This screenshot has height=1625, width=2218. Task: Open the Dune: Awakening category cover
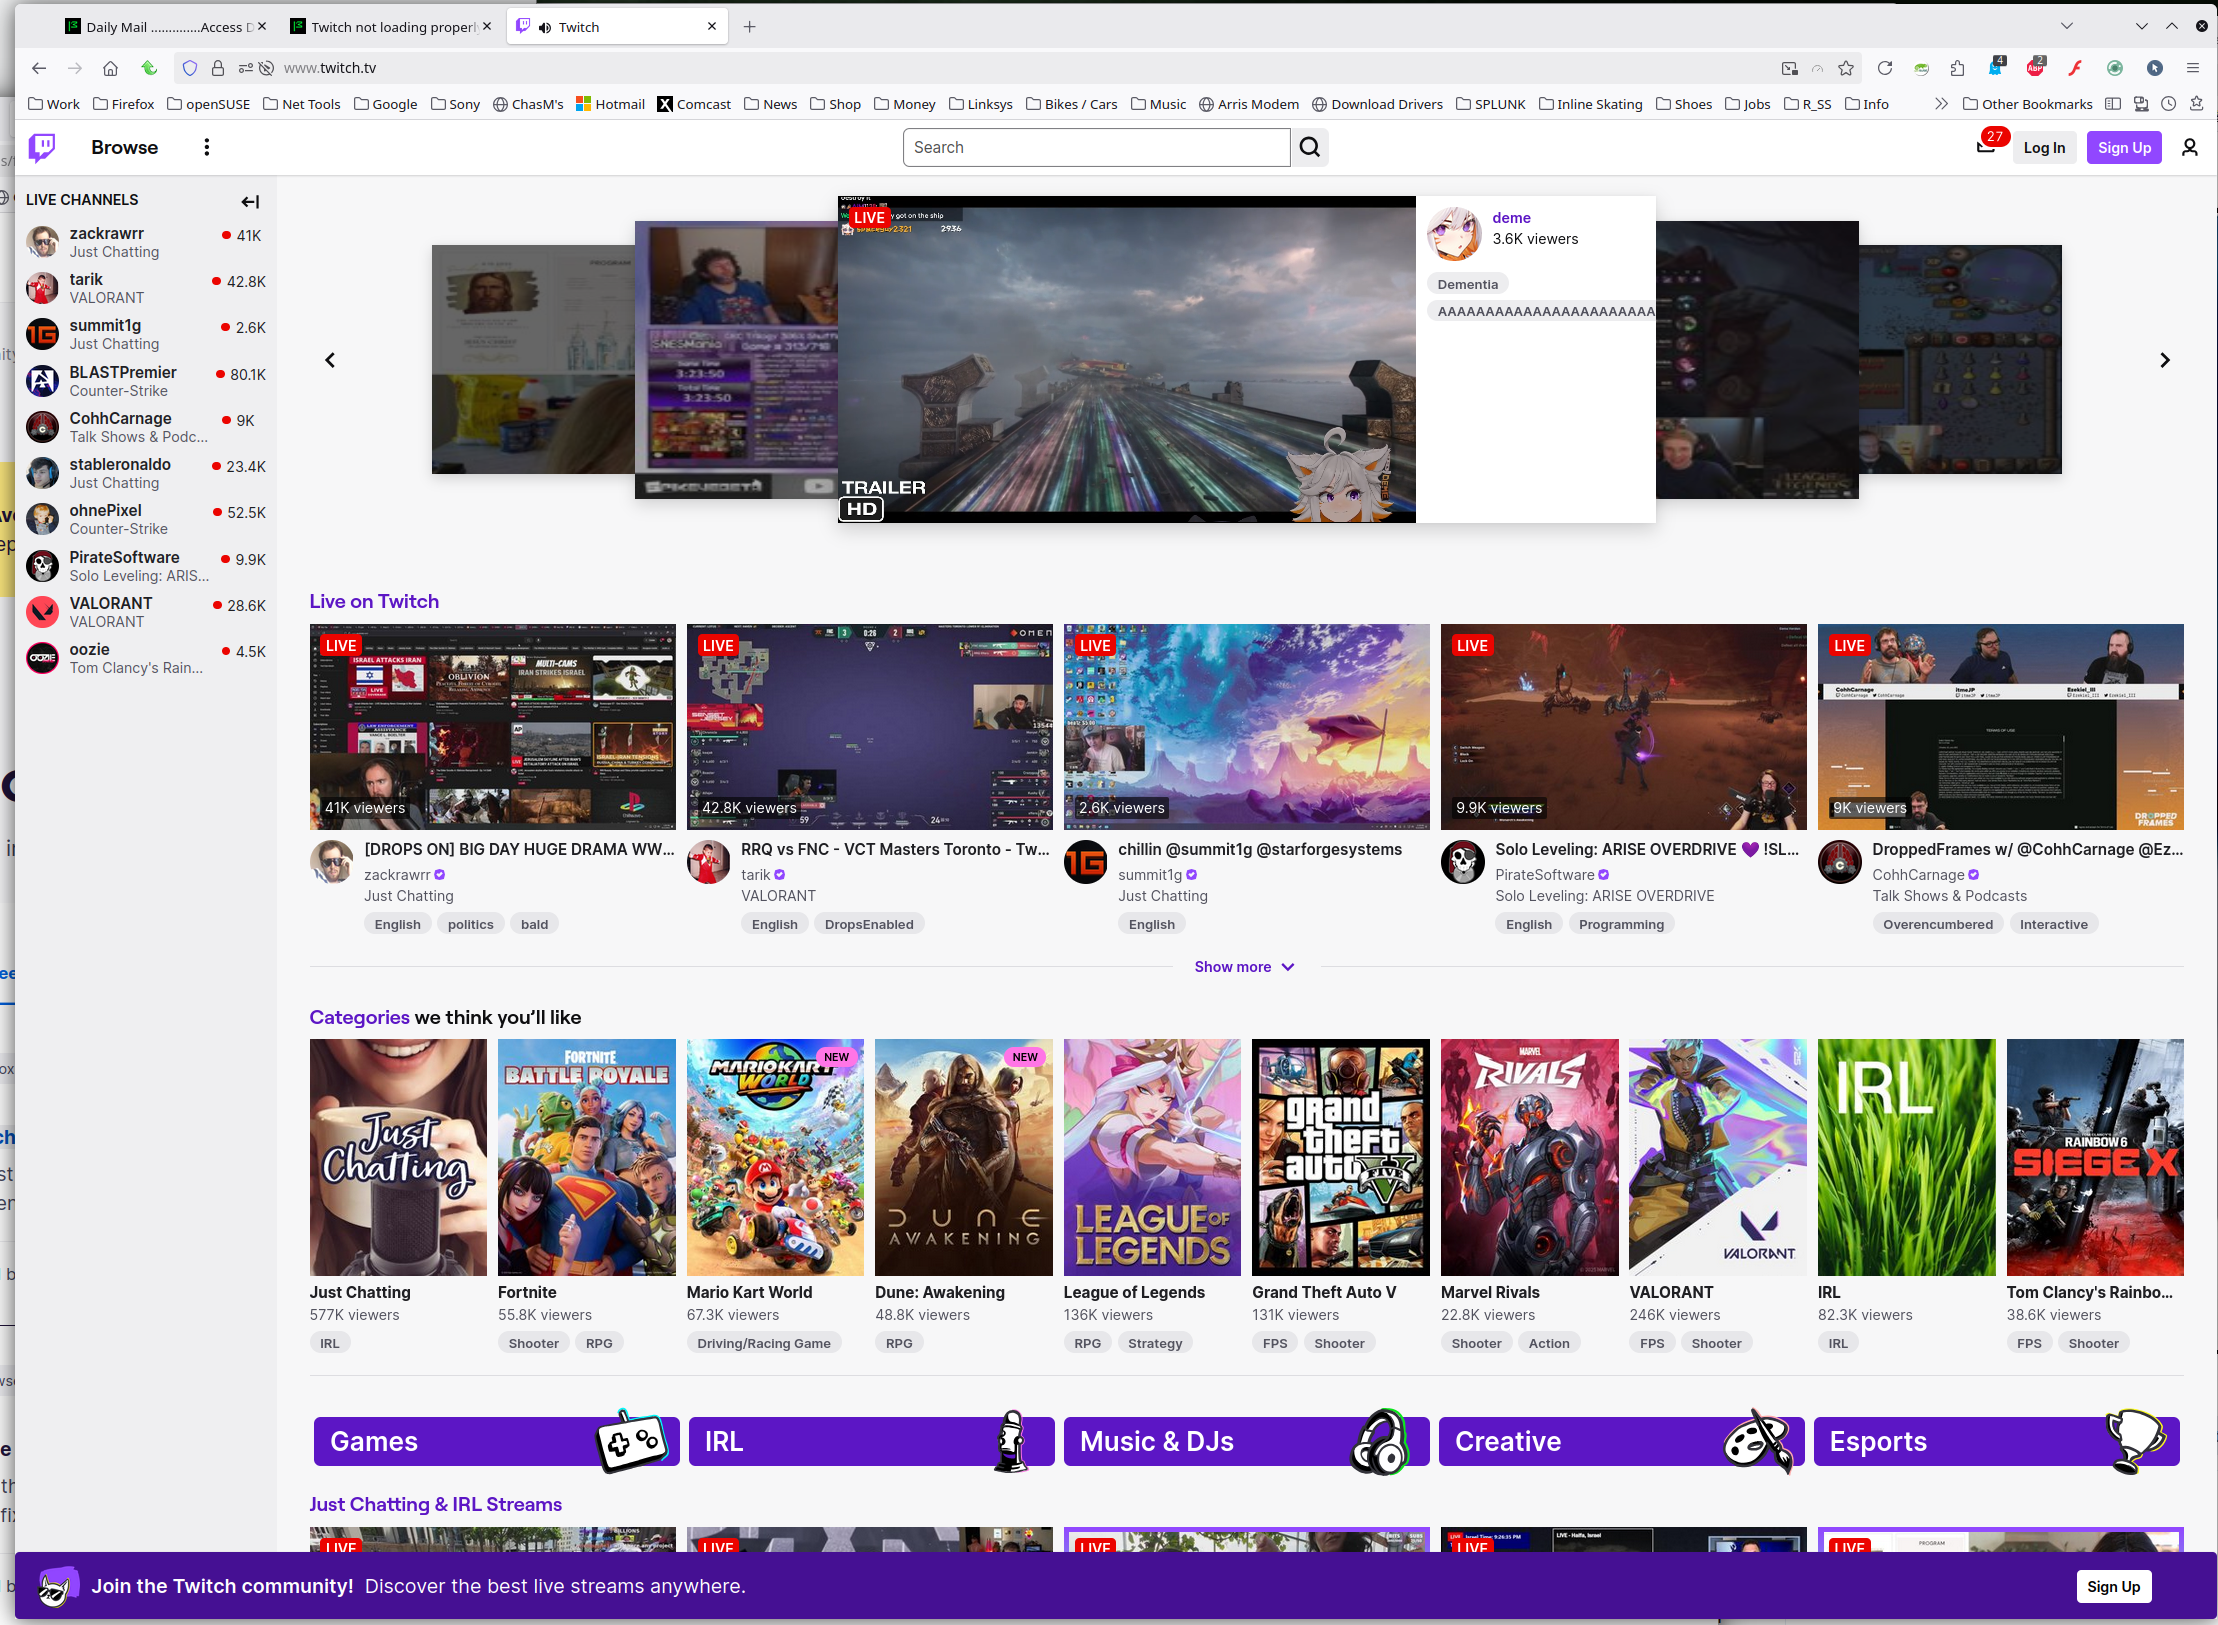[x=963, y=1157]
